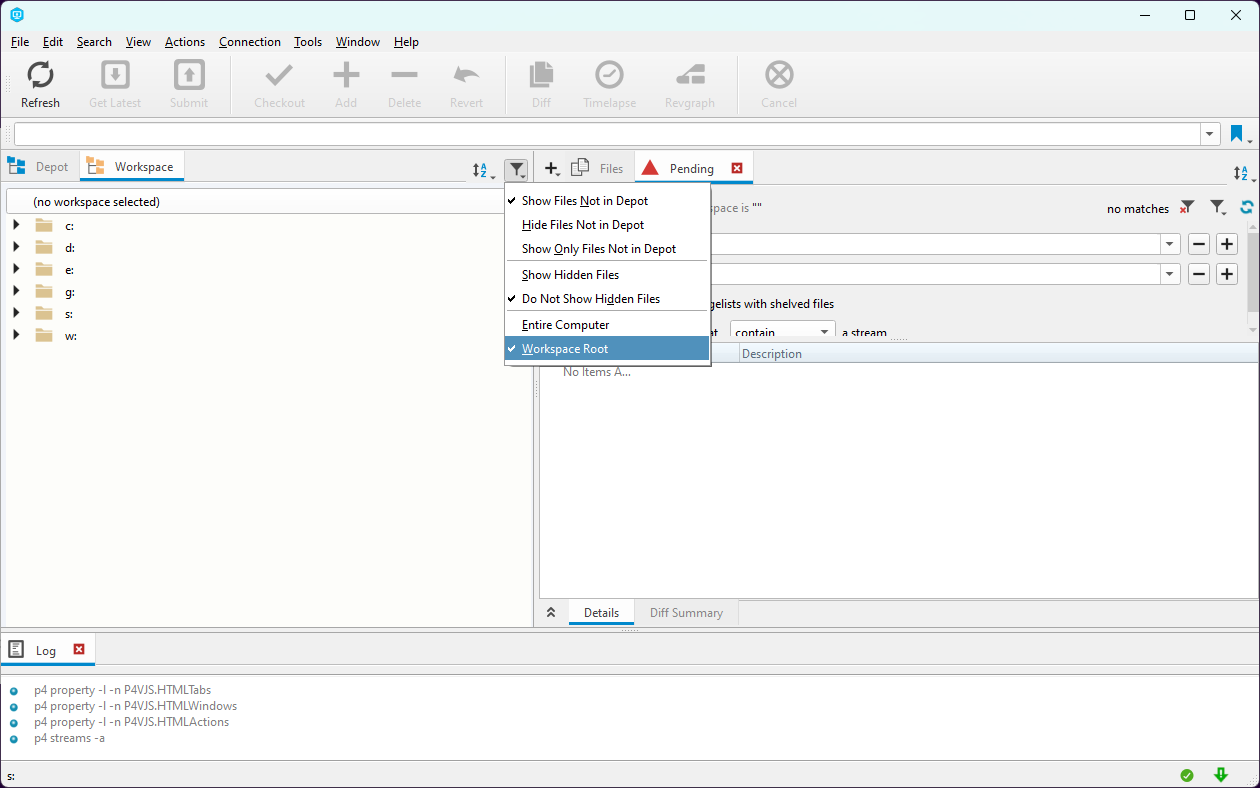Expand the s: drive folder
This screenshot has height=788, width=1260.
point(16,313)
